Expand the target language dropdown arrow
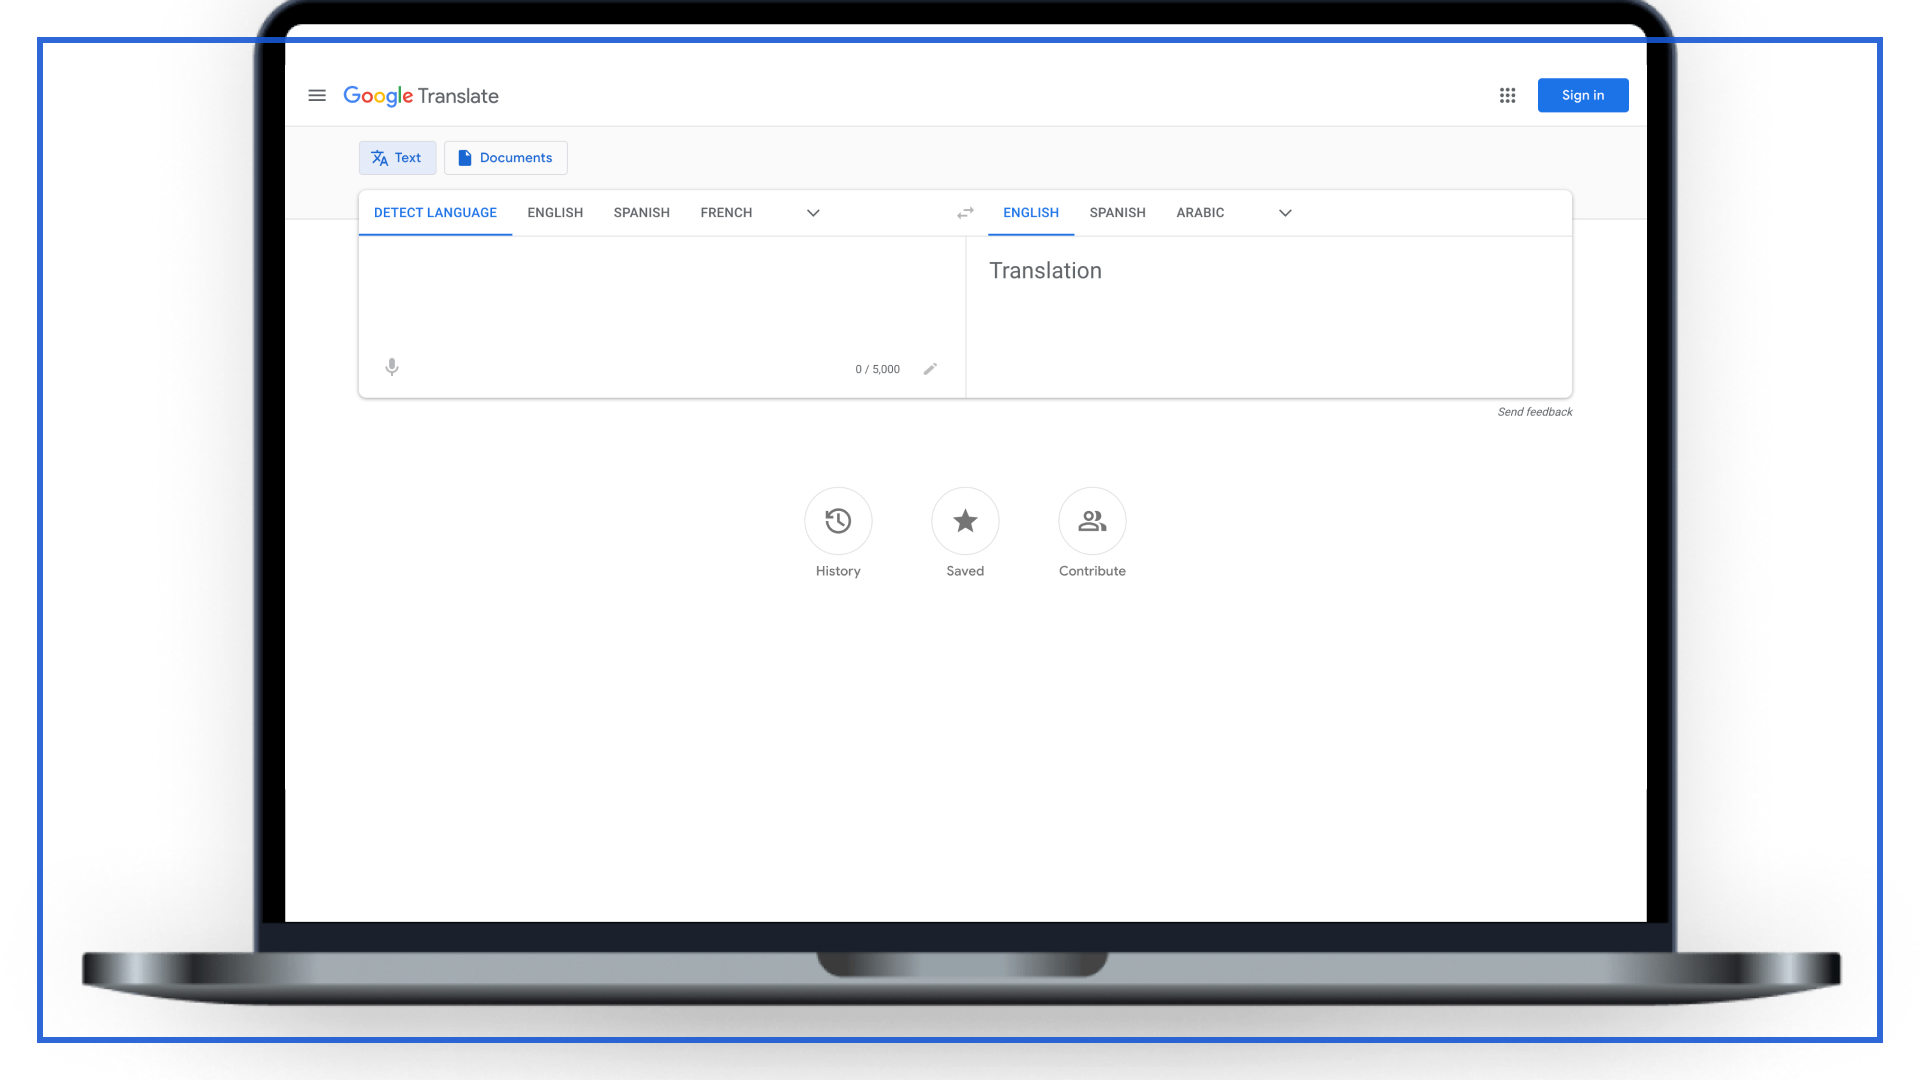The height and width of the screenshot is (1080, 1920). point(1284,212)
